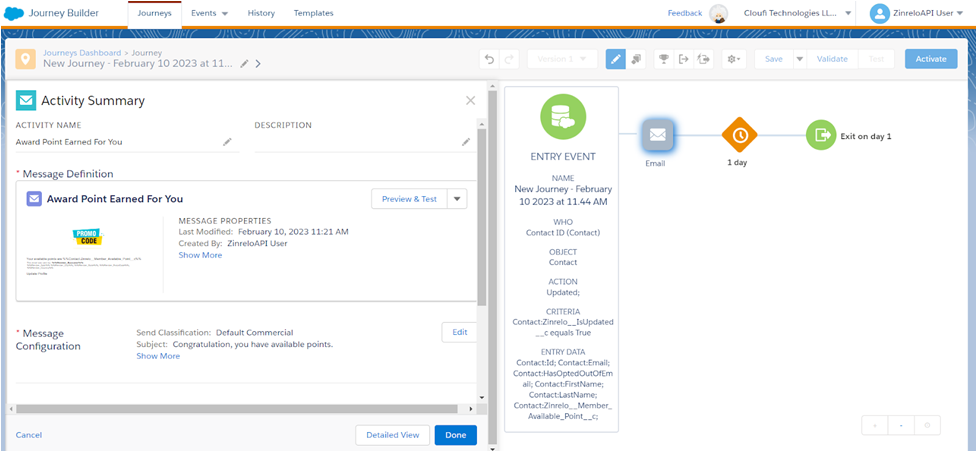977x452 pixels.
Task: Click Done button
Action: click(x=455, y=435)
